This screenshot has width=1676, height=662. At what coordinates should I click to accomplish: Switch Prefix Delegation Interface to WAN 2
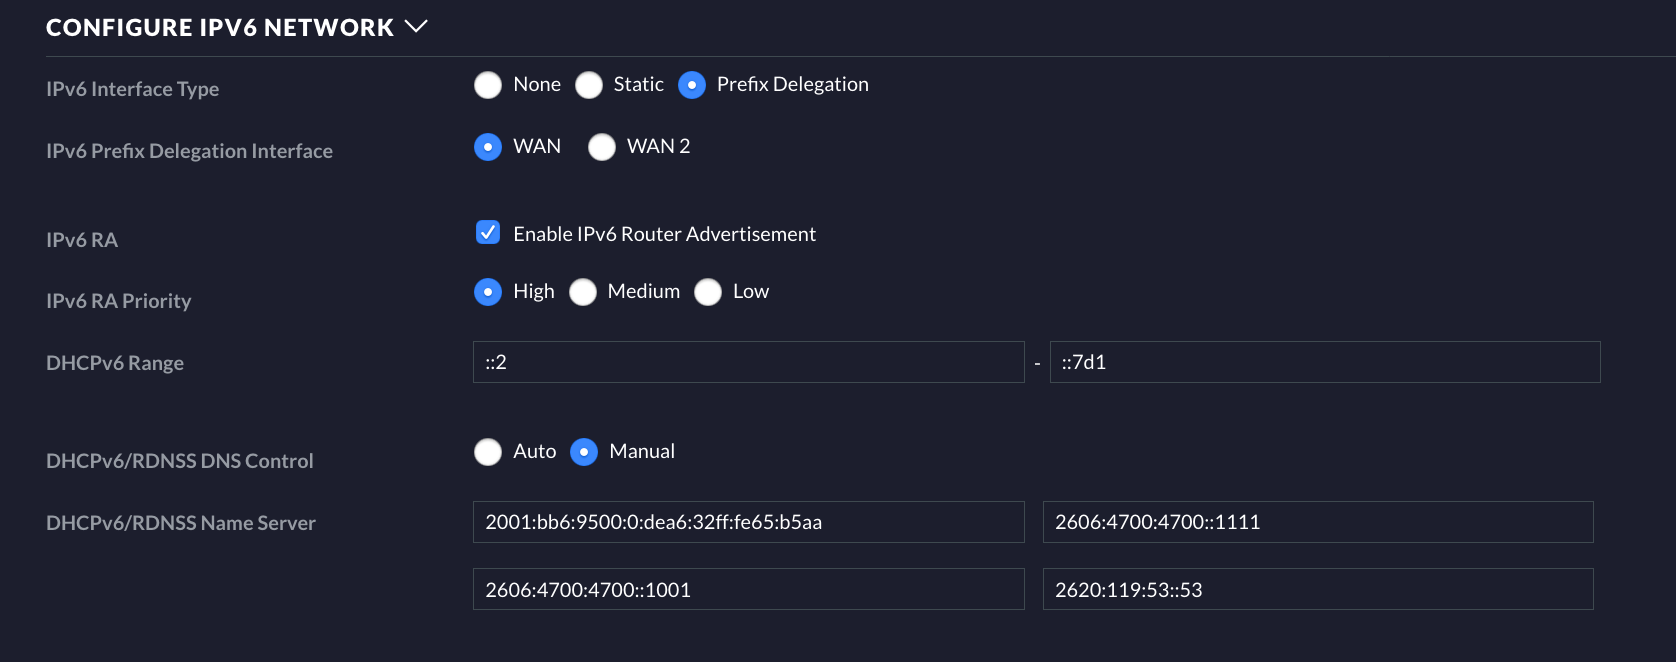(x=602, y=147)
